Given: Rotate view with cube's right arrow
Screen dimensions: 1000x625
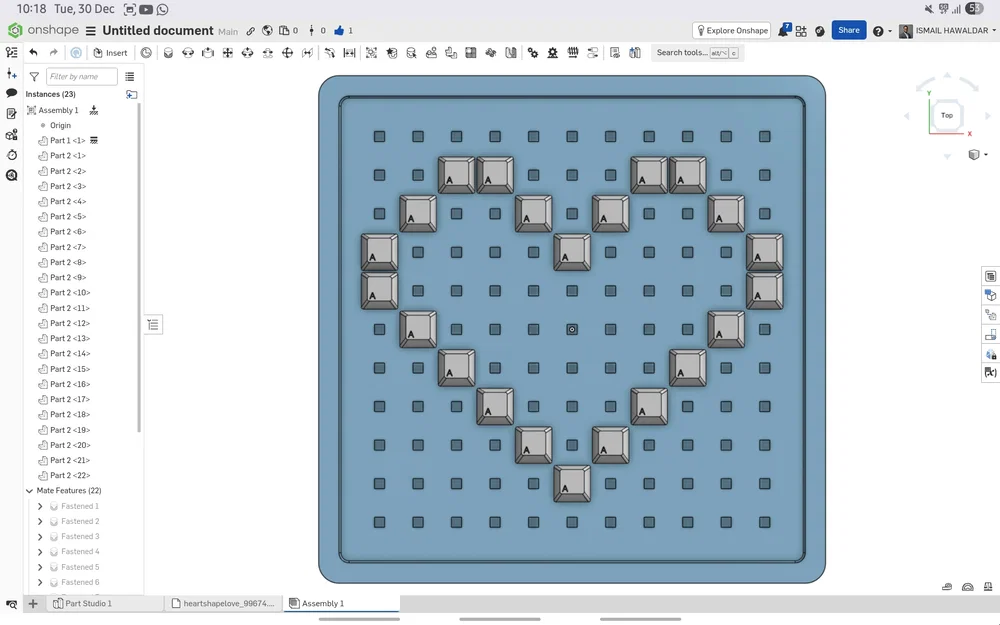Looking at the screenshot, I should pyautogui.click(x=988, y=116).
